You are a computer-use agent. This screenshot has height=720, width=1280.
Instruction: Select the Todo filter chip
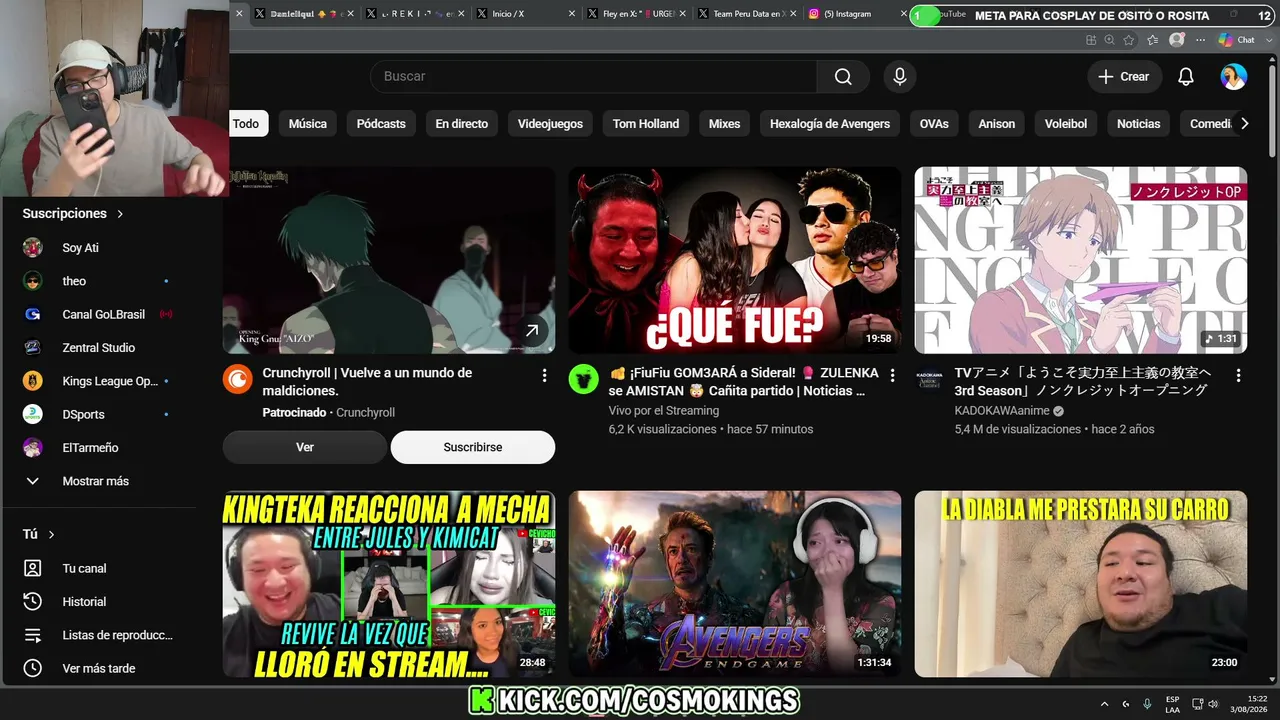tap(246, 124)
